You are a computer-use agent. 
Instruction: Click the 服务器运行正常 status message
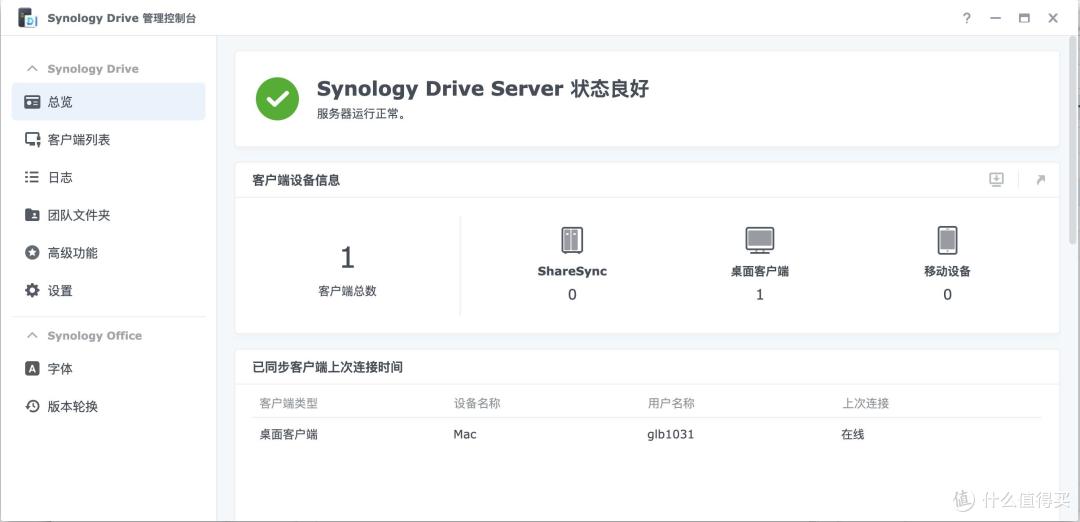coord(361,114)
